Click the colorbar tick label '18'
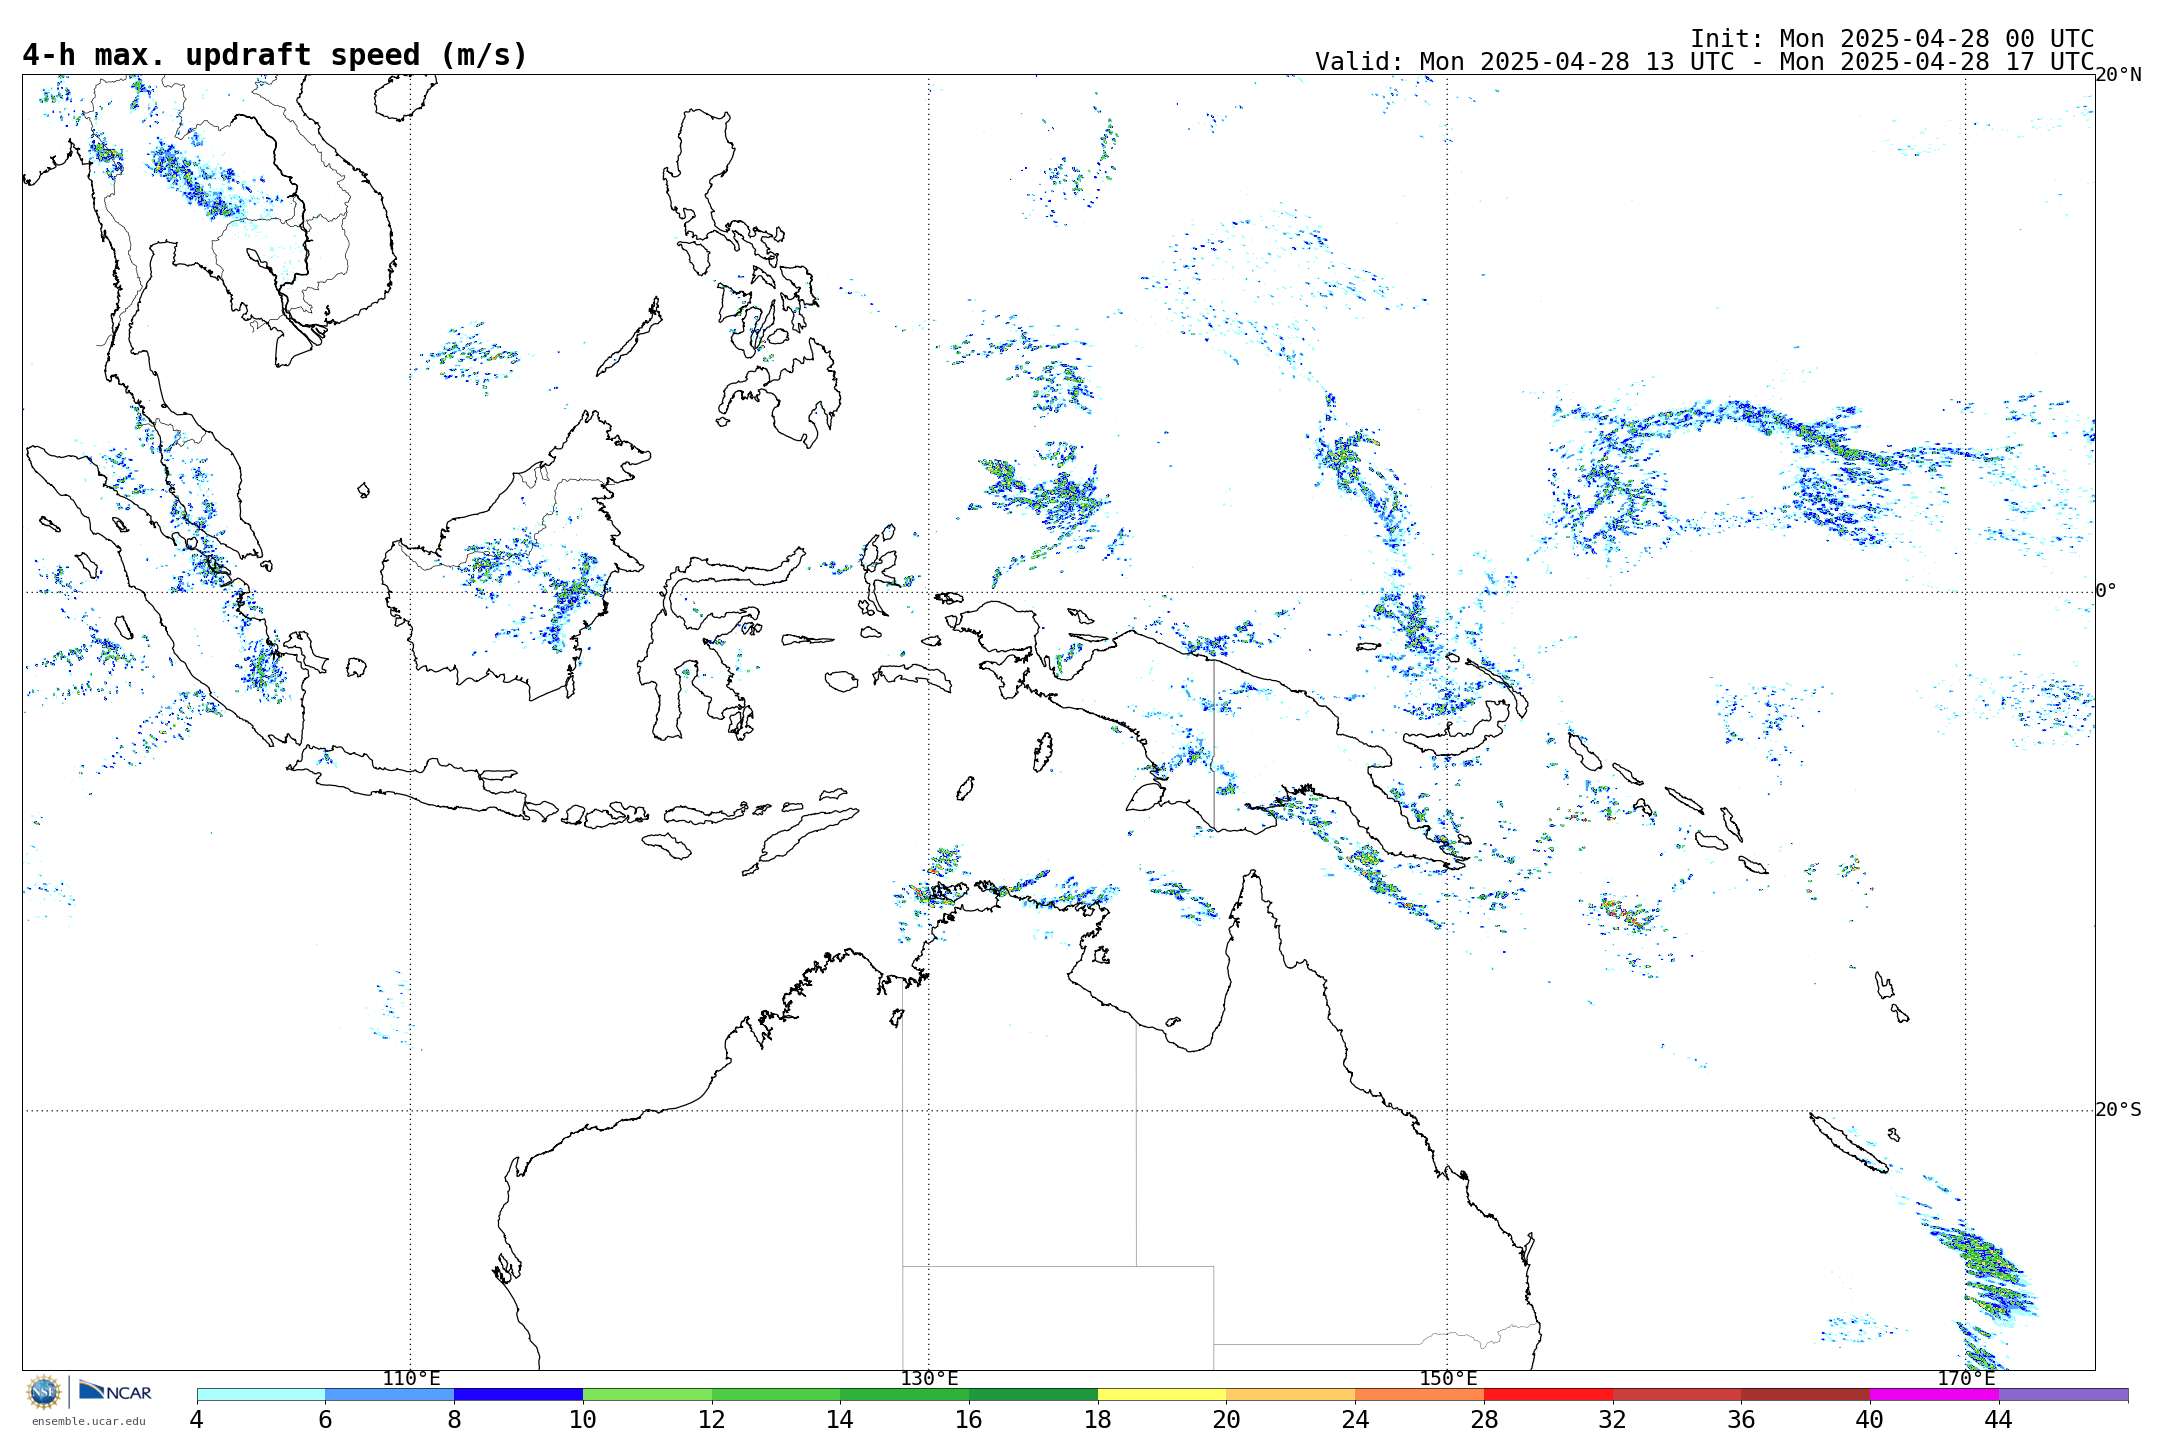Viewport: 2160px width, 1433px height. tap(1098, 1419)
